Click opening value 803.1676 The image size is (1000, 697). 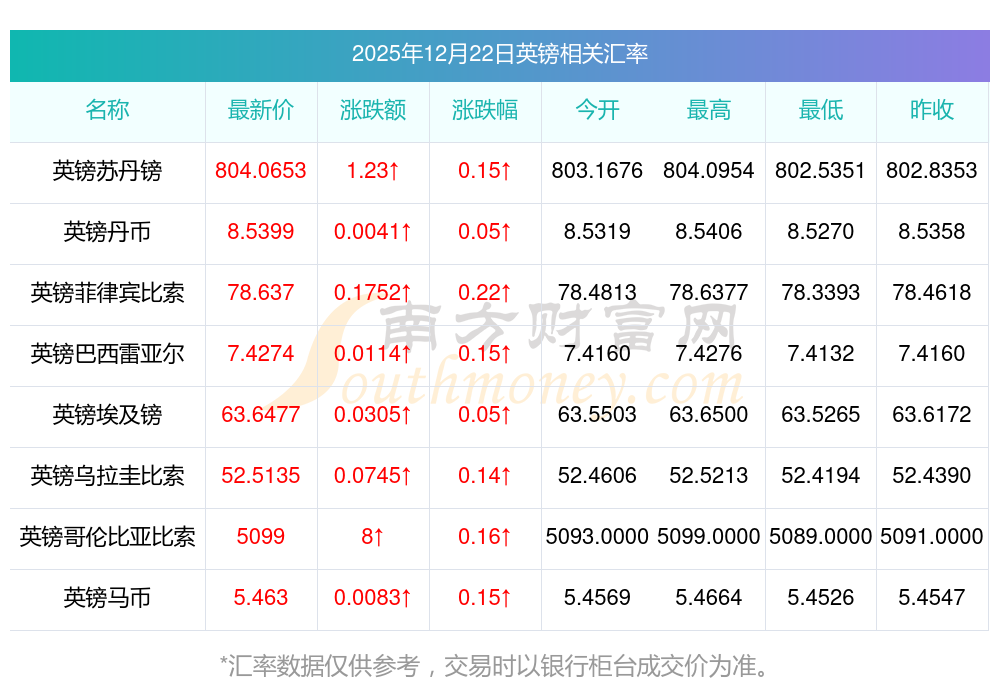(597, 171)
